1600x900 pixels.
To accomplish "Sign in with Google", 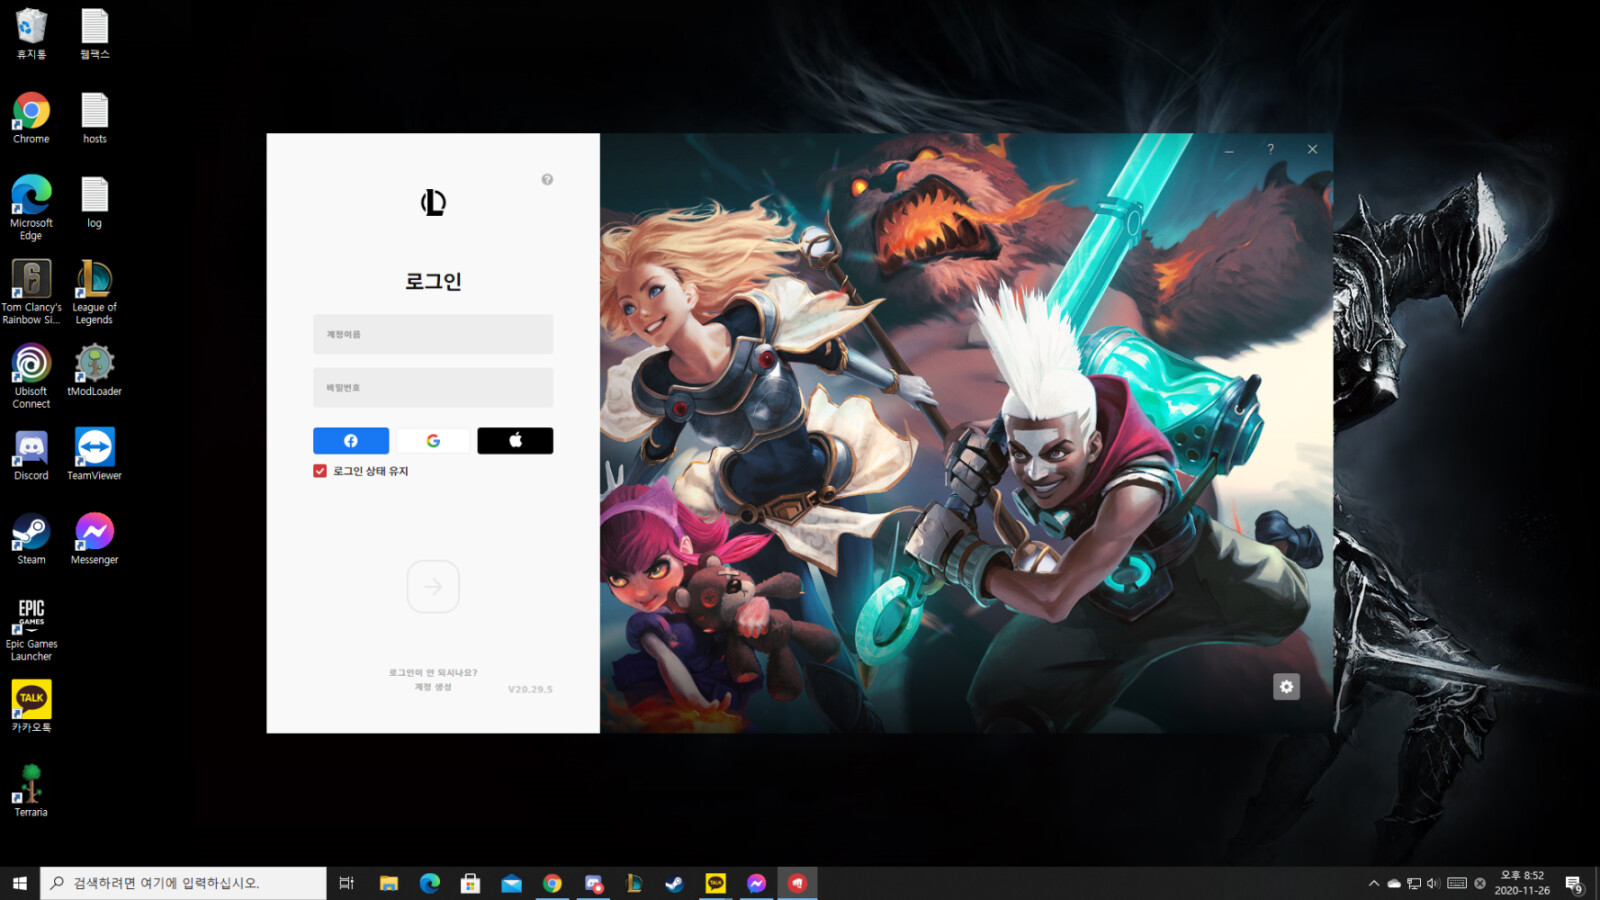I will pos(433,441).
